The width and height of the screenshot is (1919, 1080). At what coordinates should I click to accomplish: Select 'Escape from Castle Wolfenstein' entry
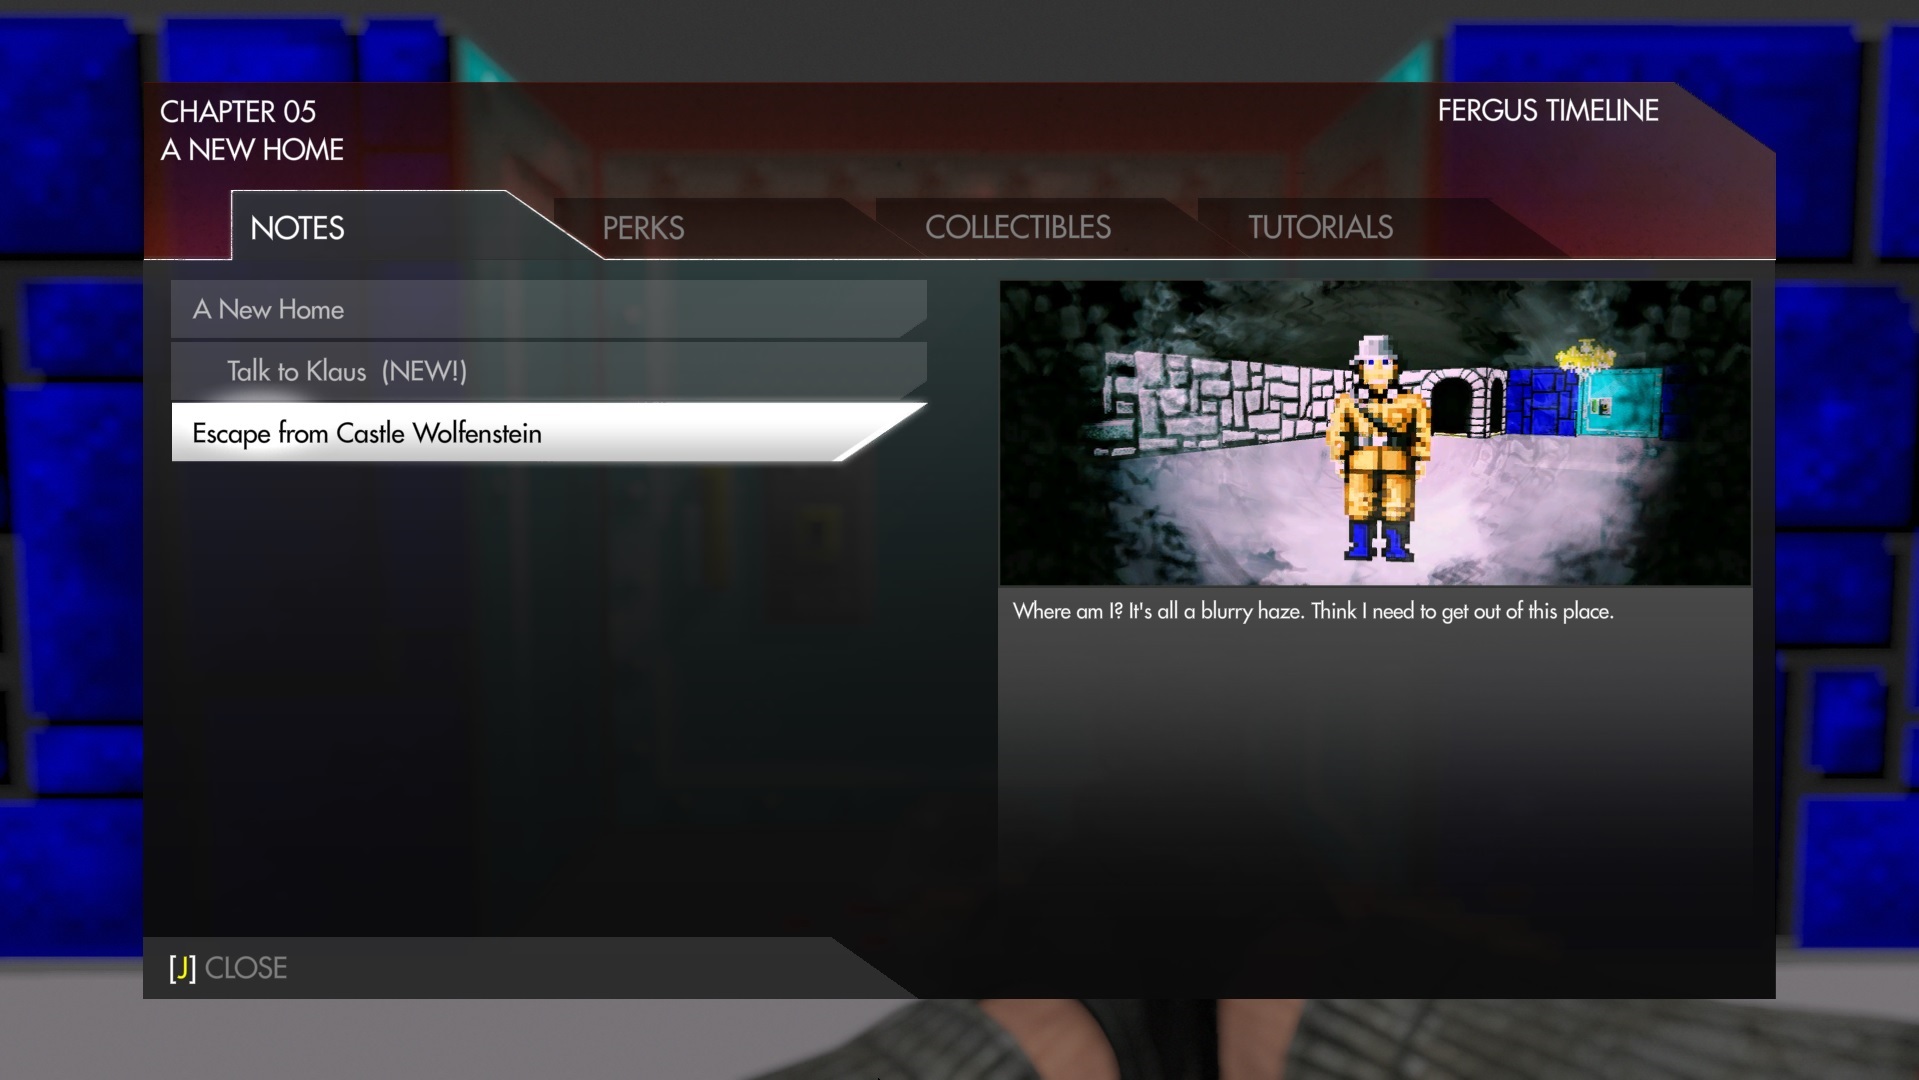click(549, 433)
